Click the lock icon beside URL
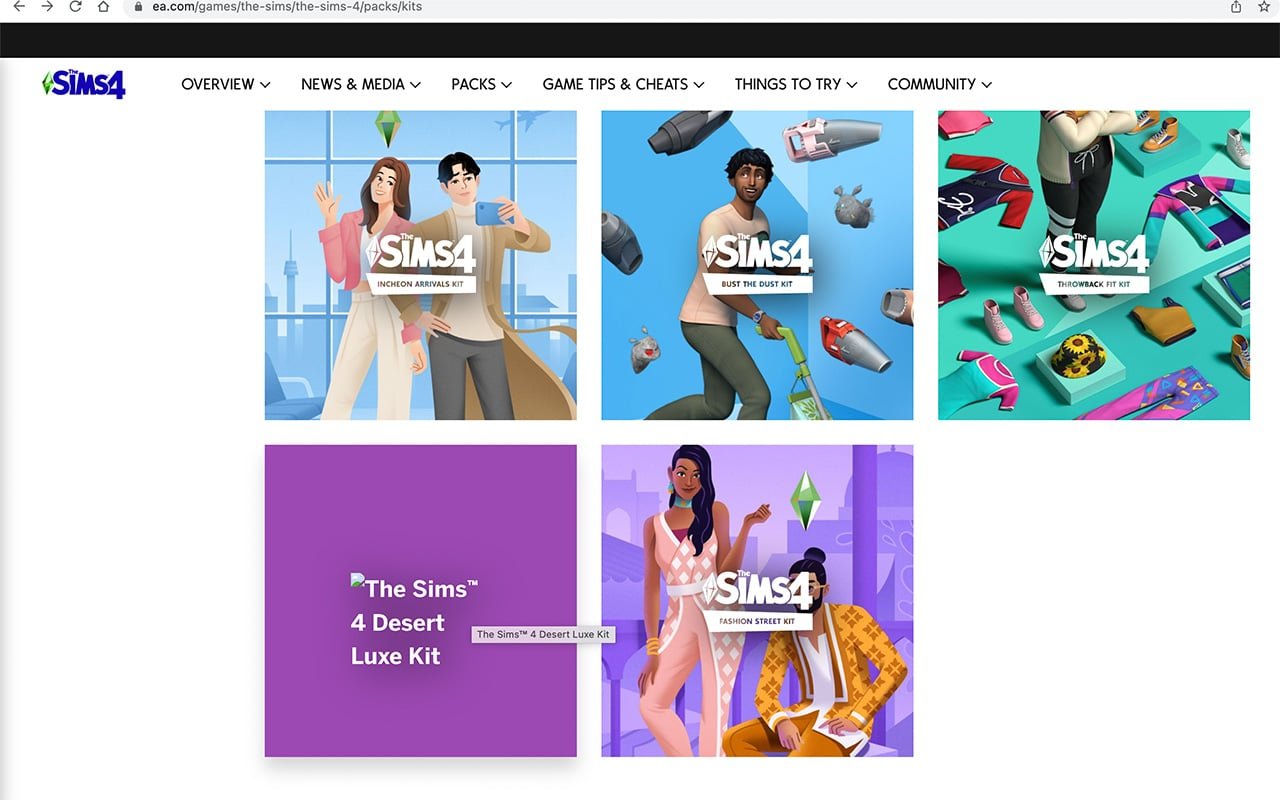This screenshot has width=1280, height=800. click(139, 6)
